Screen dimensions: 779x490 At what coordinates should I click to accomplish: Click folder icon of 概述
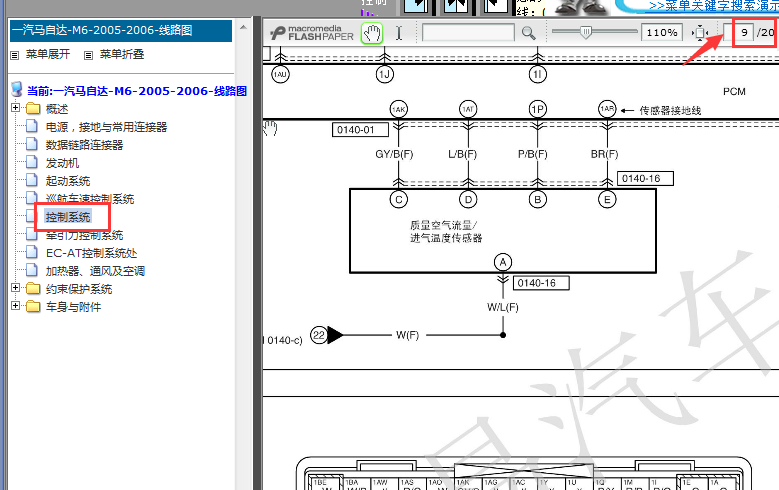[33, 108]
